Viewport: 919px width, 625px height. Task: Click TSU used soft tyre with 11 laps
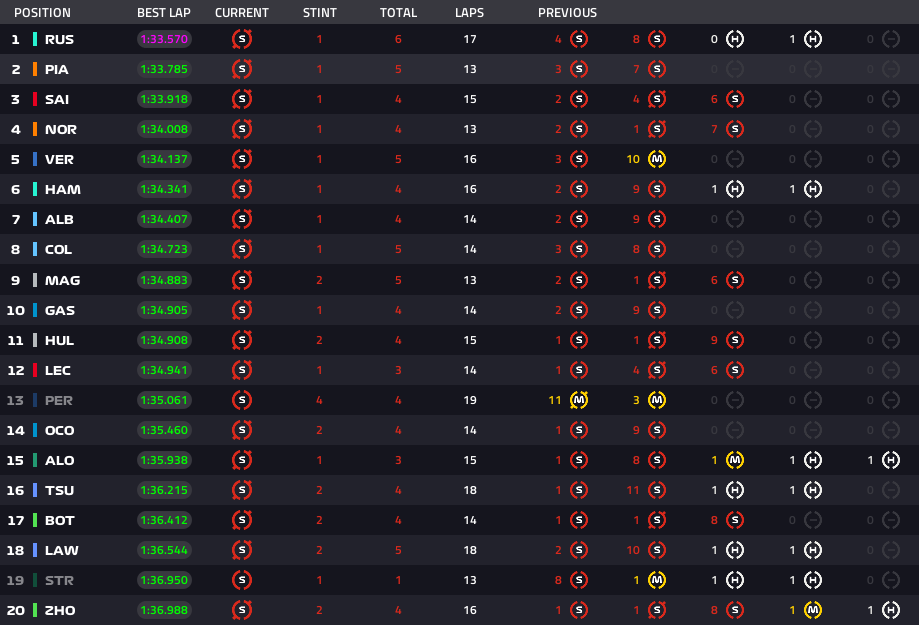point(656,490)
